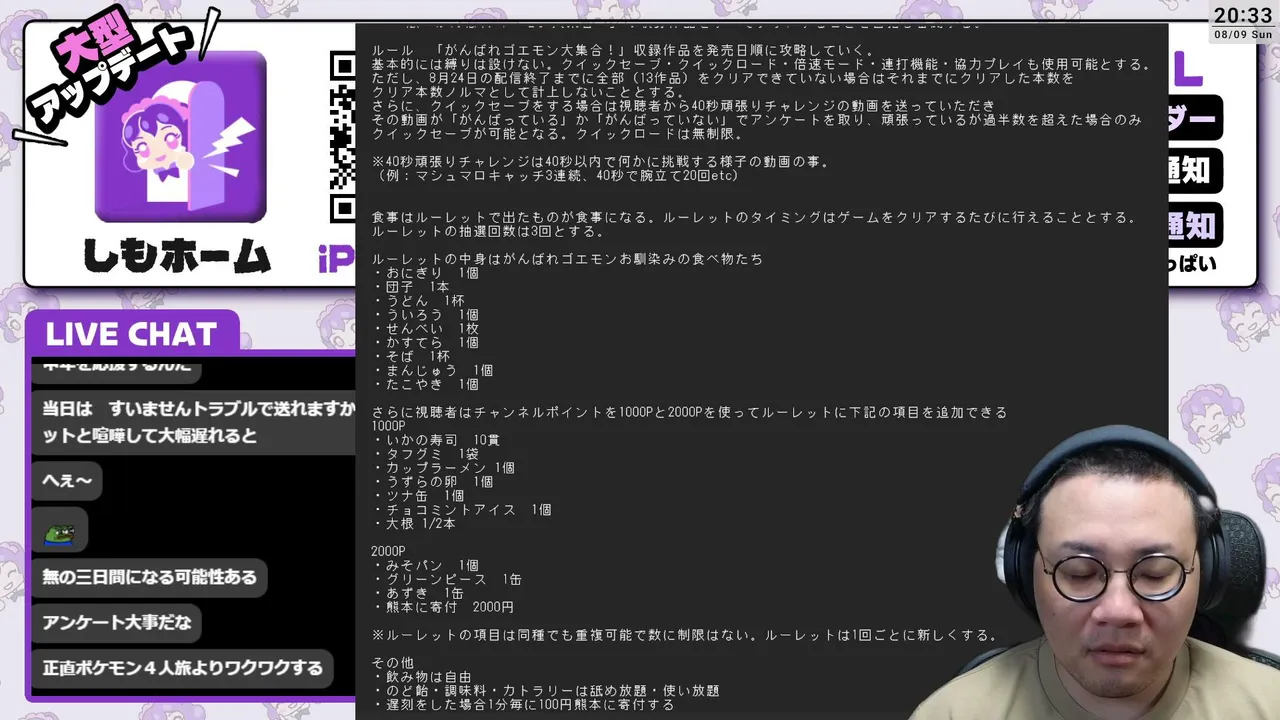1280x720 pixels.
Task: Click the line "ルーレットの抽選回数は3回とする。"
Action: click(488, 231)
